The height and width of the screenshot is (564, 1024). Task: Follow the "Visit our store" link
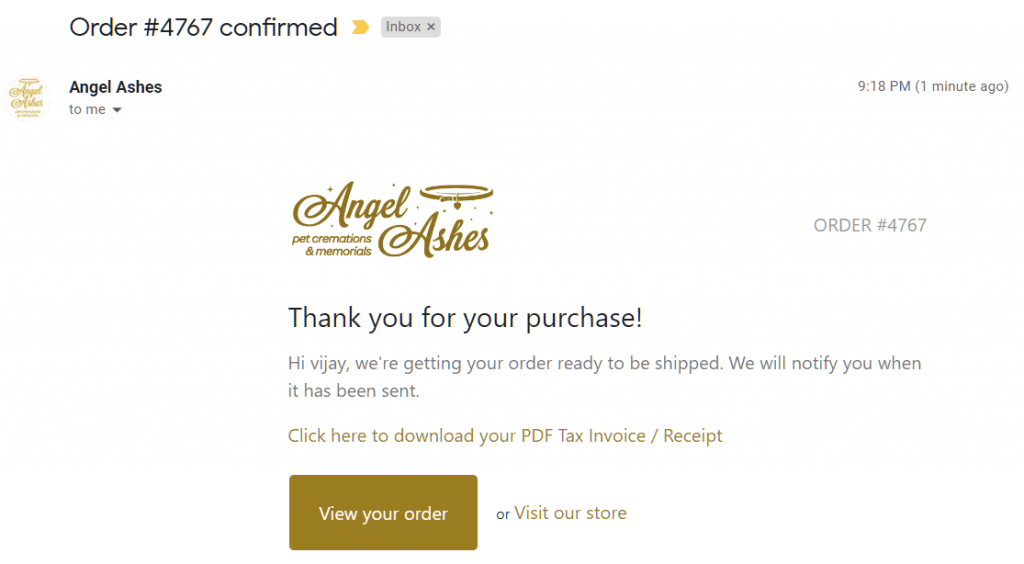pyautogui.click(x=570, y=513)
